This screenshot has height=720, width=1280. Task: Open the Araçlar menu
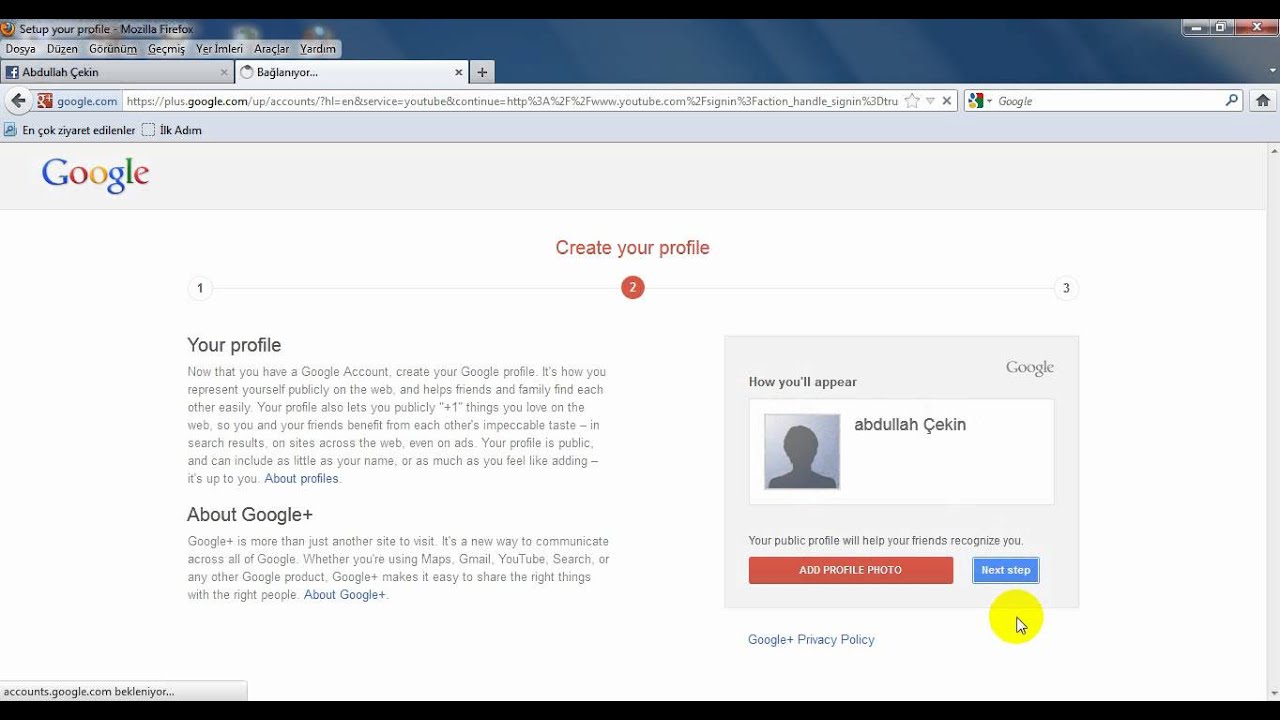[271, 48]
